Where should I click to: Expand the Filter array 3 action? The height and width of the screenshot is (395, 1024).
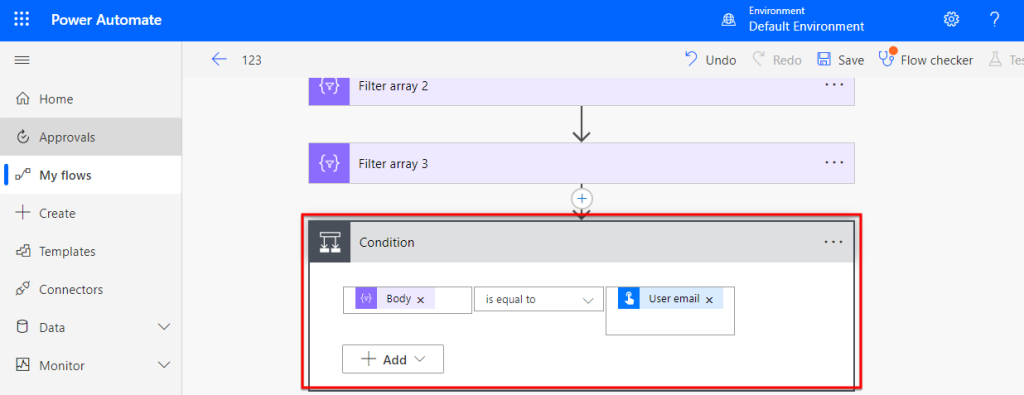point(581,163)
